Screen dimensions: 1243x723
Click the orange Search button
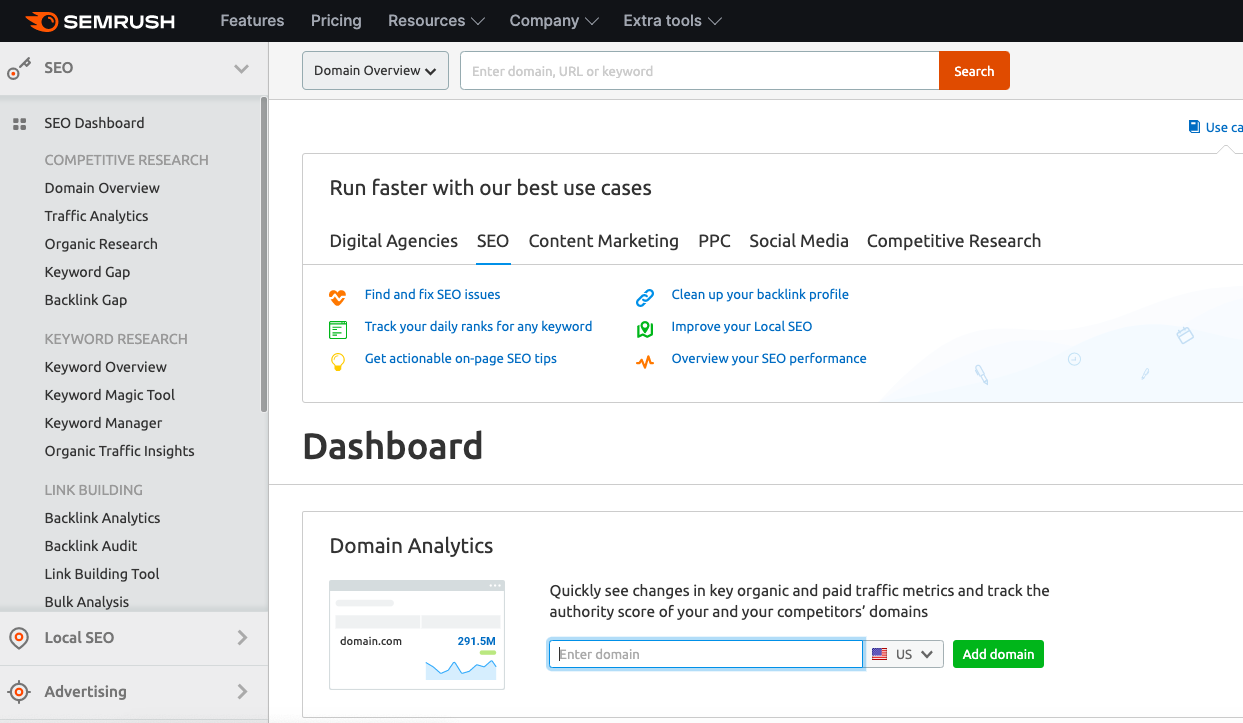974,71
